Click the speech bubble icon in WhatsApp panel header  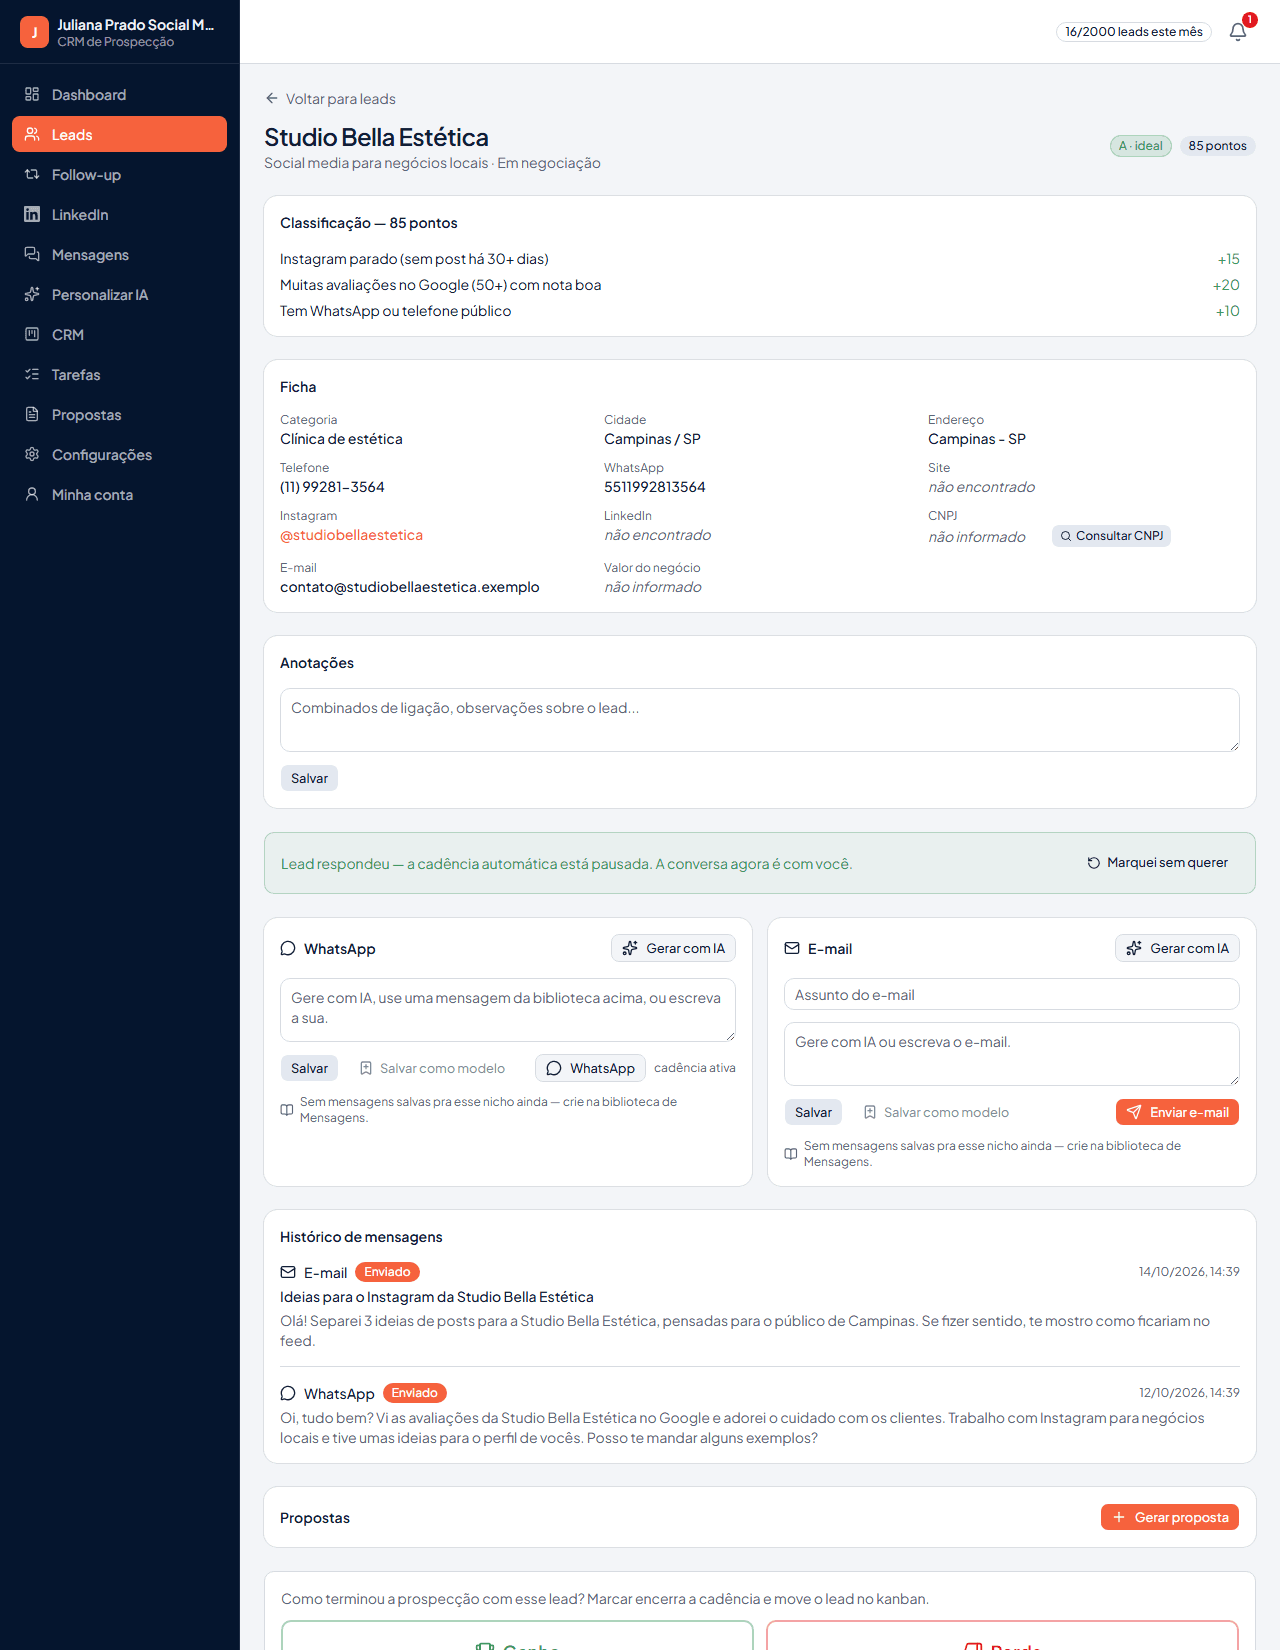(288, 948)
